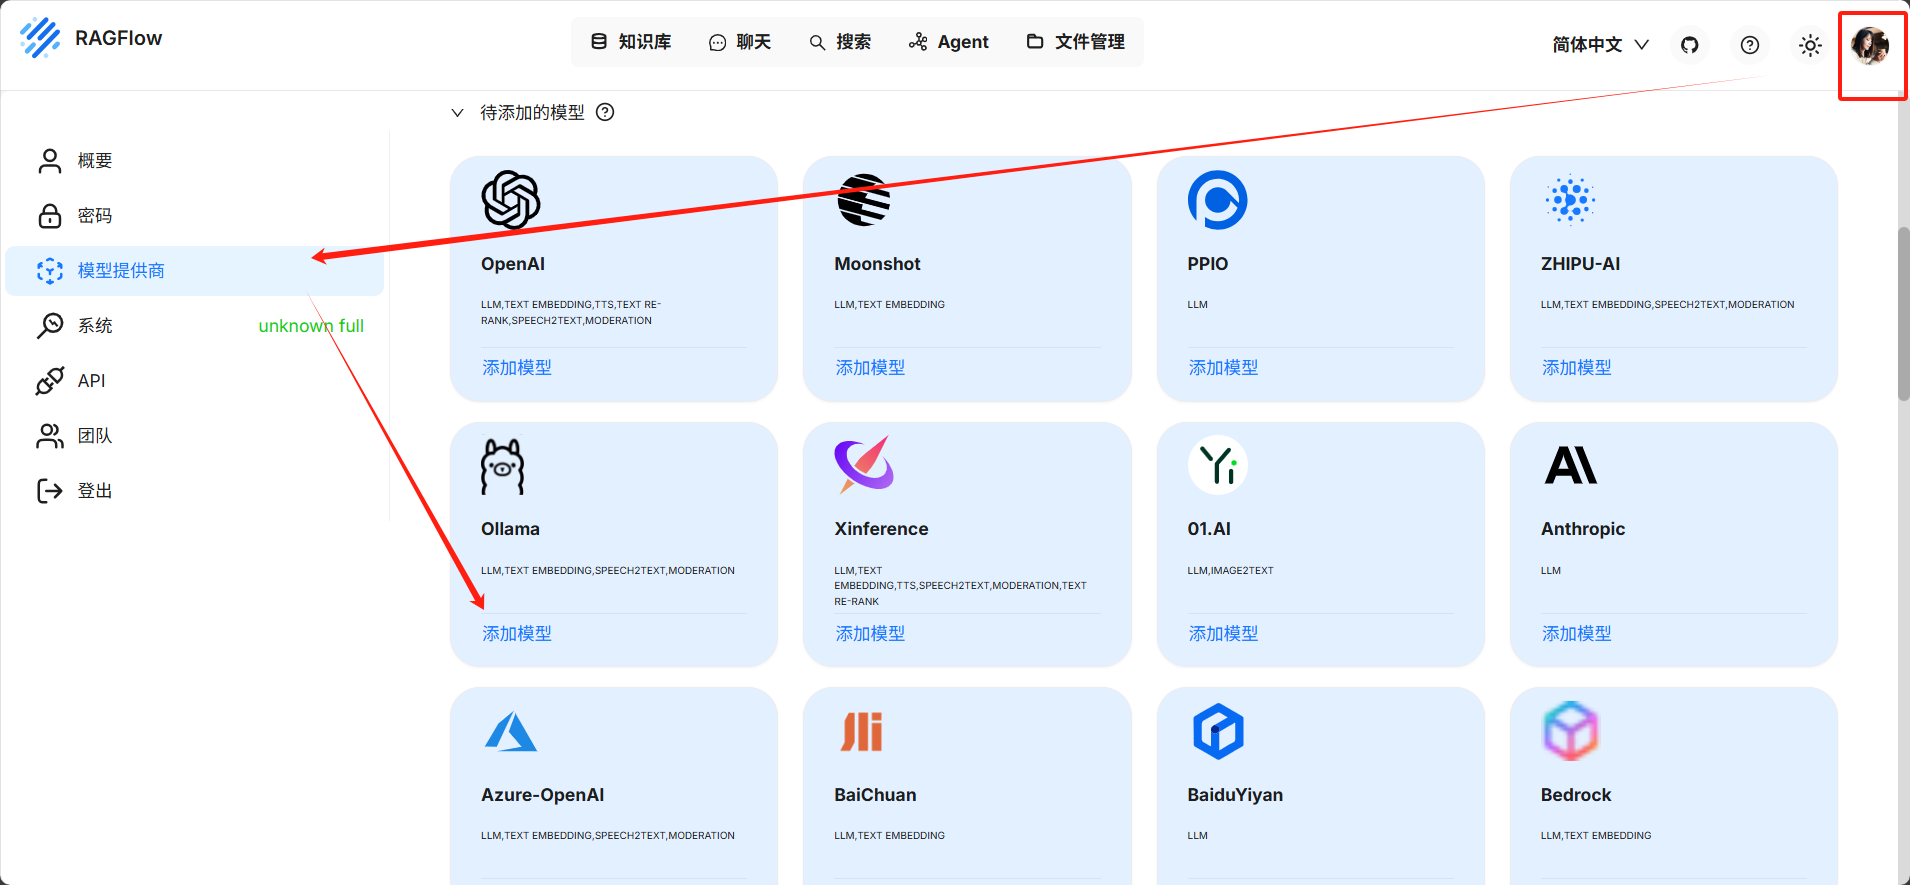Click the page vertical scrollbar thumb
Viewport: 1910px width, 885px height.
click(x=1903, y=314)
